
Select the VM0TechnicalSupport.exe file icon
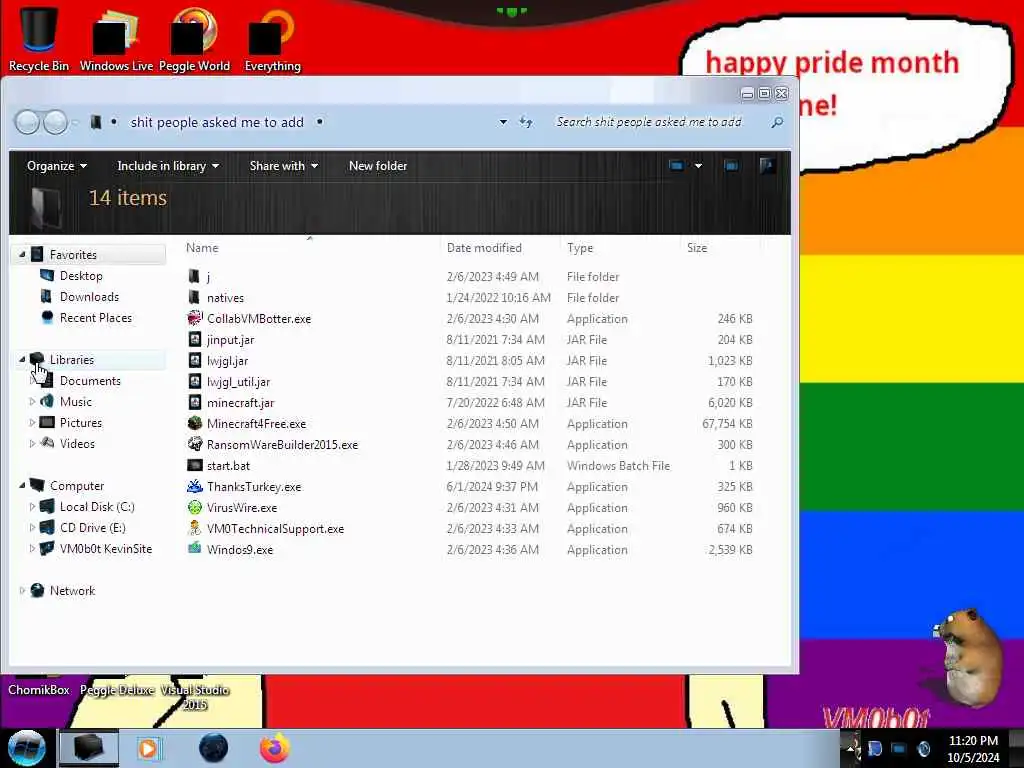[x=195, y=528]
